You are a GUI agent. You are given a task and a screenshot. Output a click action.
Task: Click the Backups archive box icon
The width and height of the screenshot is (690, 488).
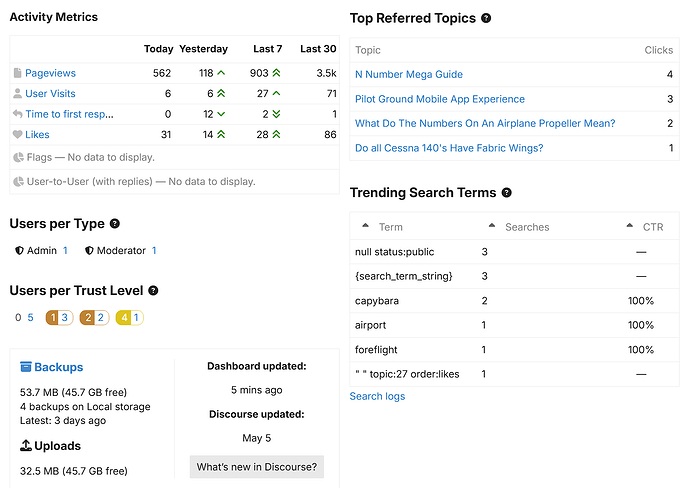point(26,367)
